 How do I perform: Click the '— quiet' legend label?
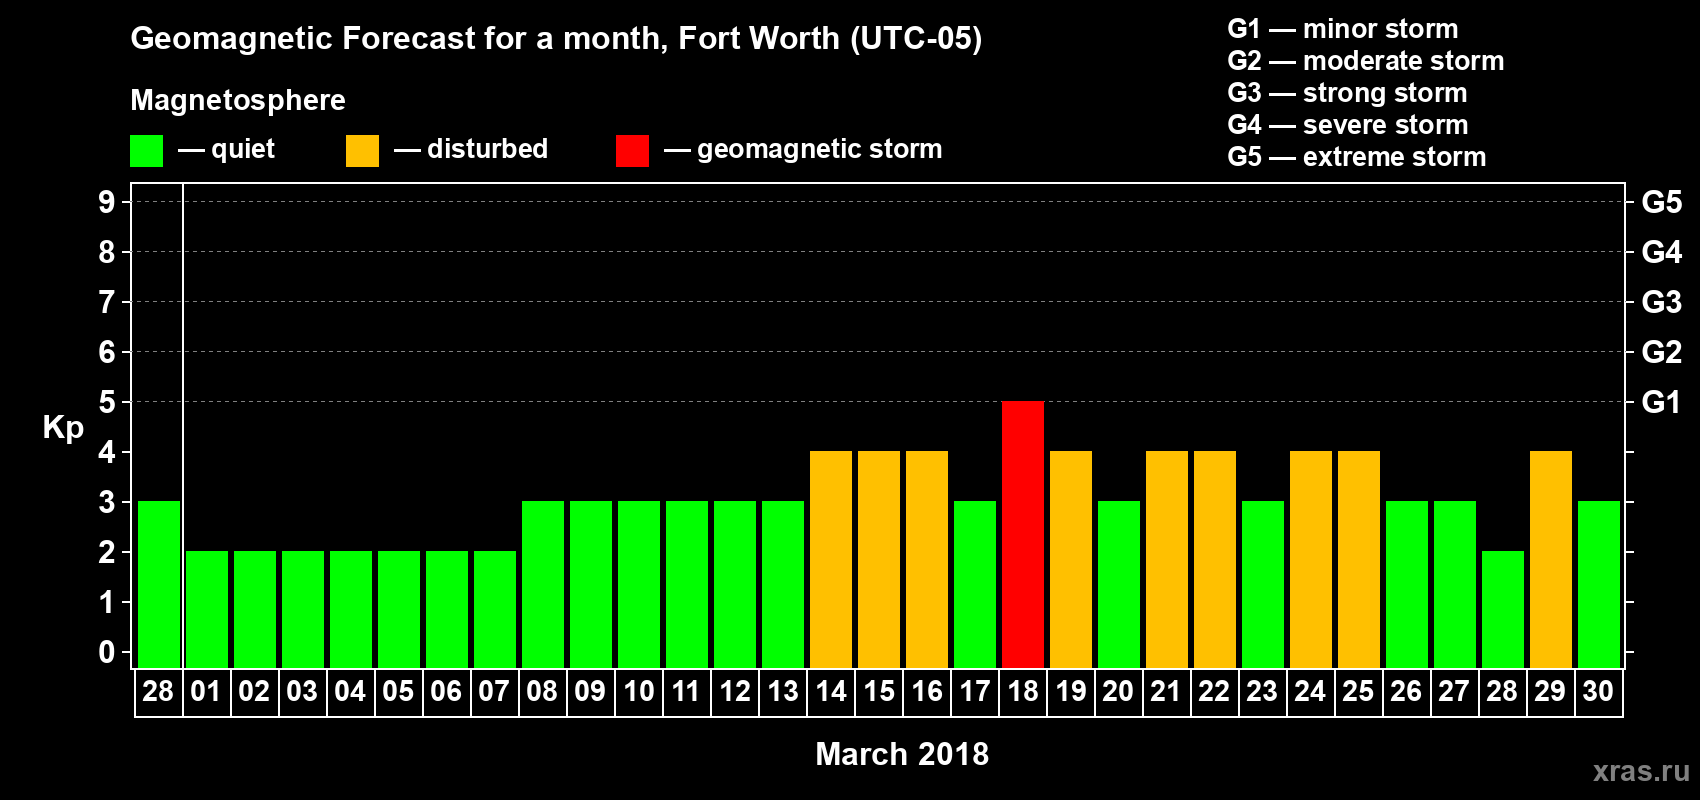226,150
